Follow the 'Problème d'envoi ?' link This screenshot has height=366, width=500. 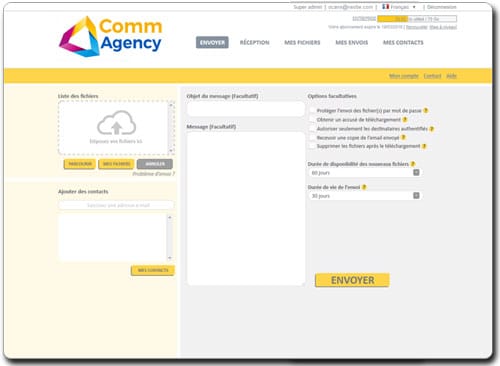(x=153, y=174)
